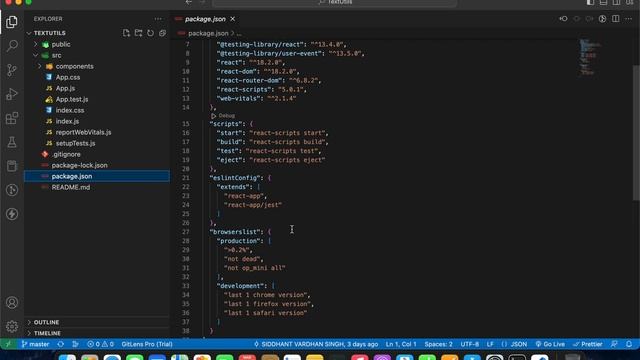
Task: Click the editor minimap
Action: click(589, 57)
